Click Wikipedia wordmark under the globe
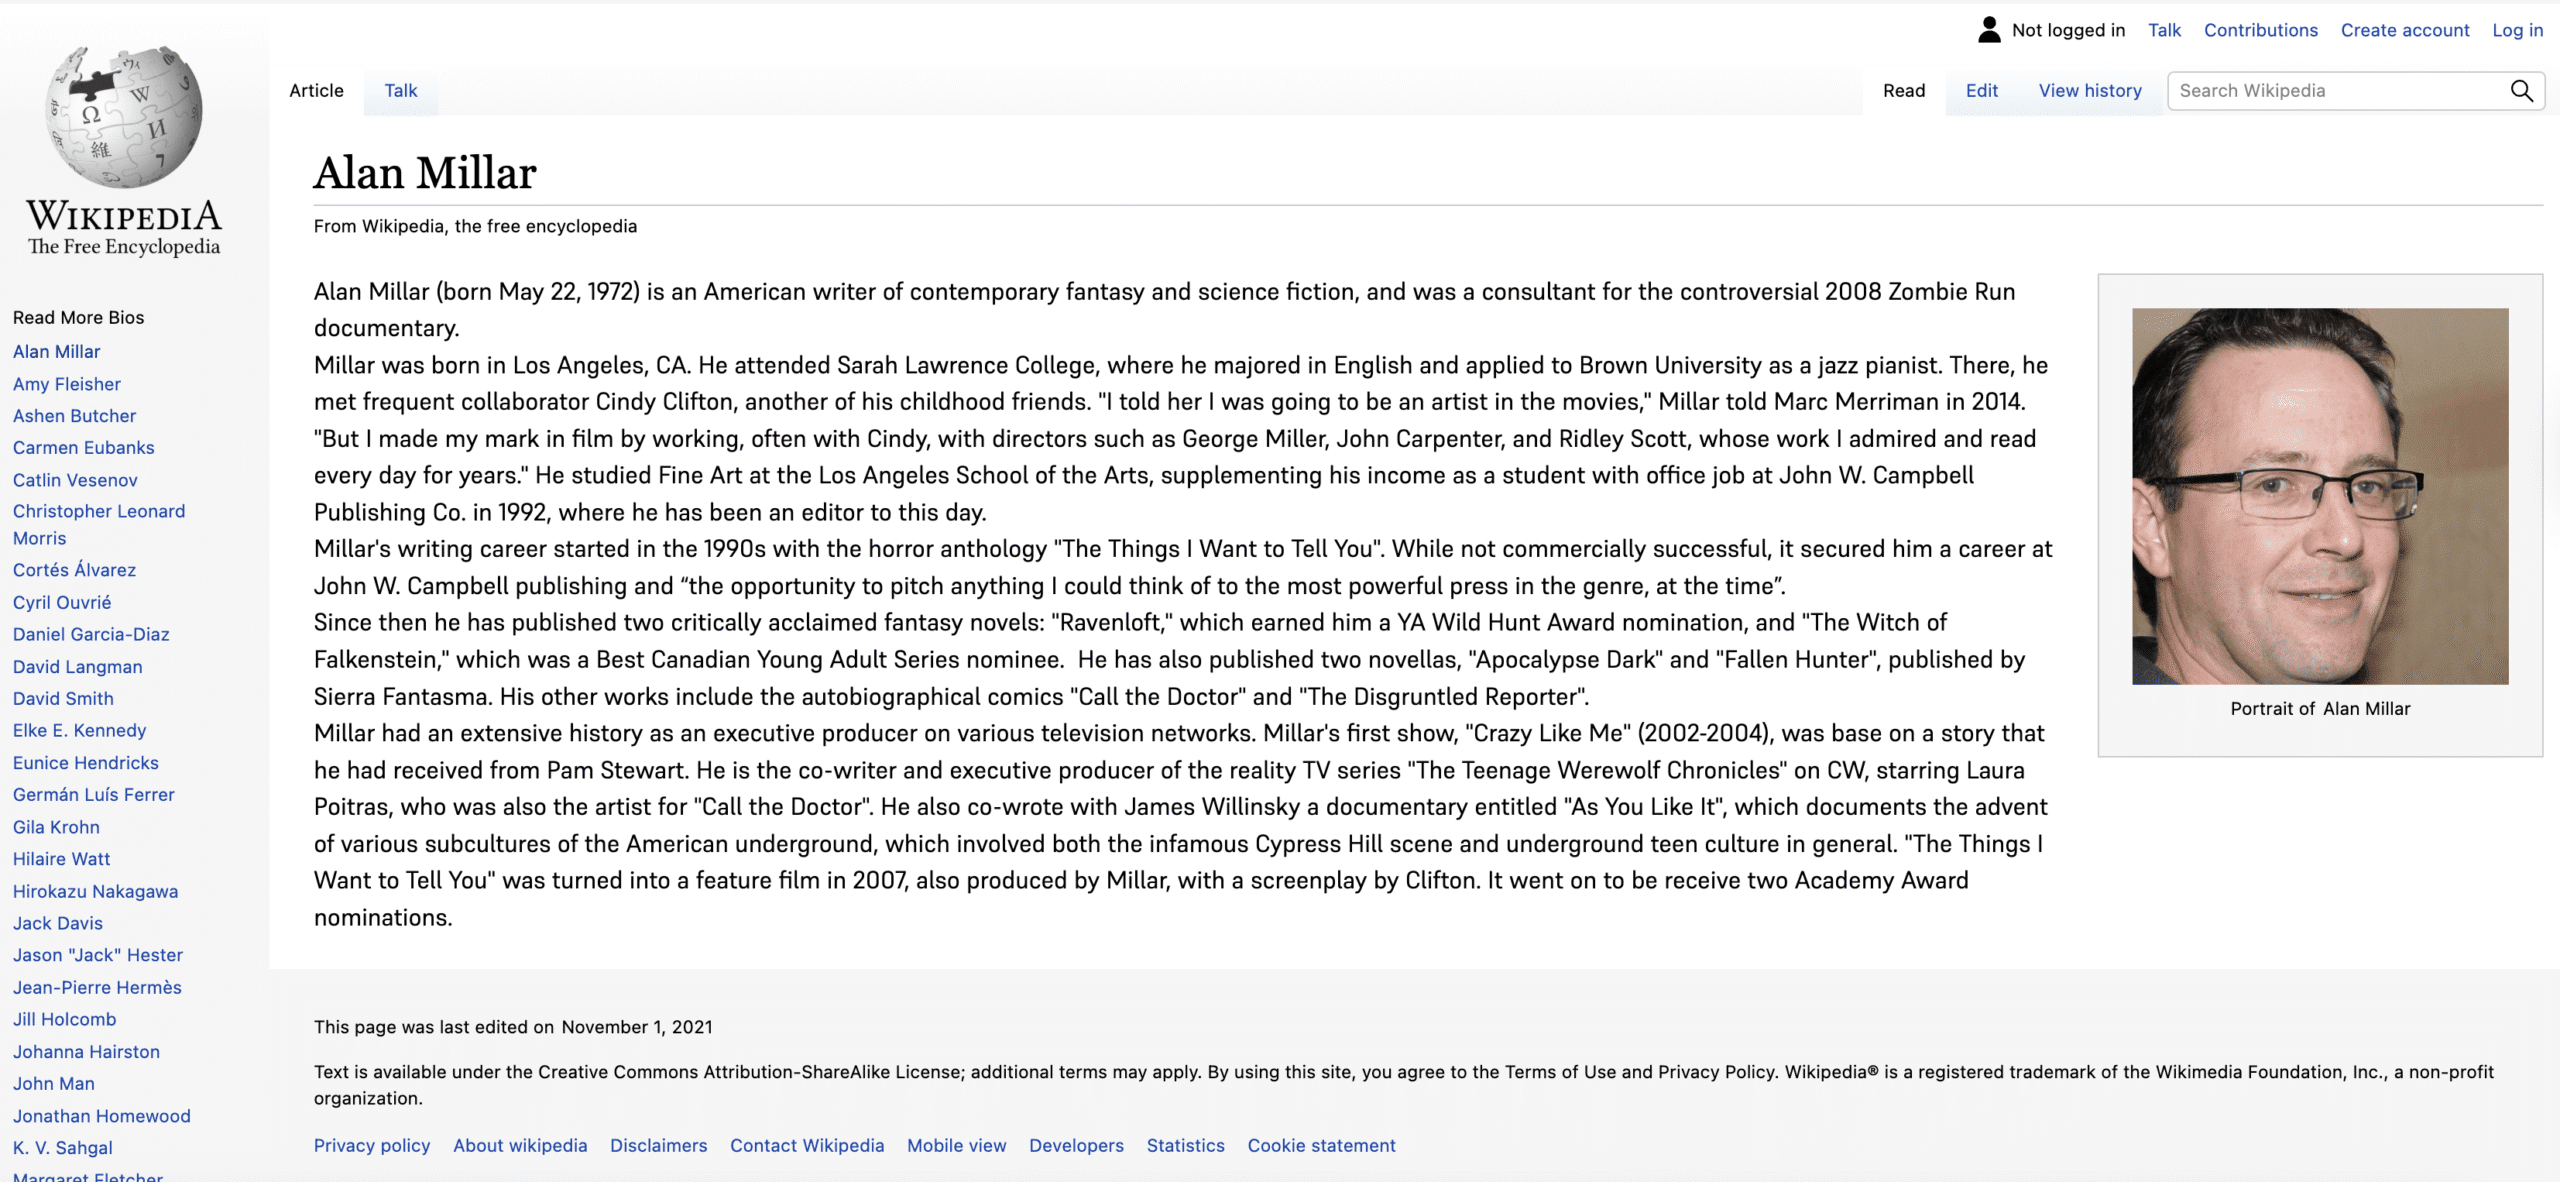The image size is (2560, 1182). pyautogui.click(x=124, y=216)
